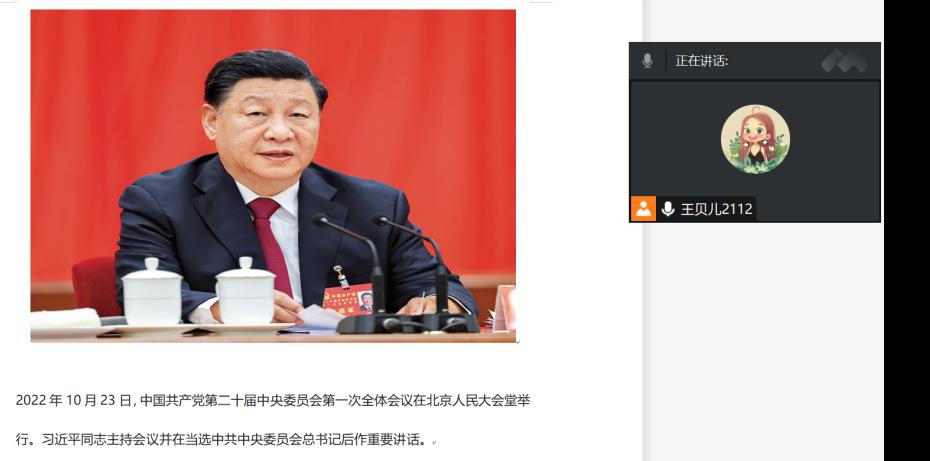Click the white mic icon before 王贝儿2112
The width and height of the screenshot is (930, 461).
[x=668, y=209]
